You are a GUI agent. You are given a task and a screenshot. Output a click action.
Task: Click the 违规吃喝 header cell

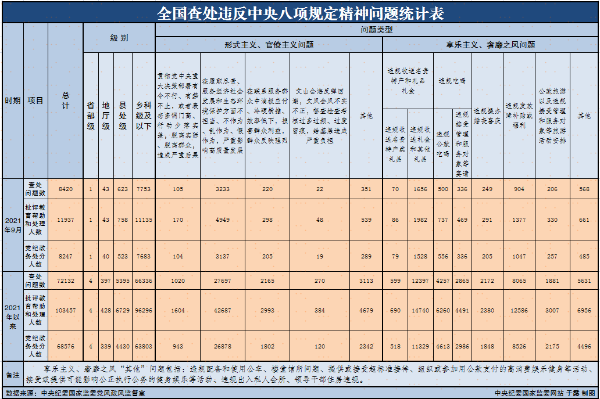coord(452,80)
